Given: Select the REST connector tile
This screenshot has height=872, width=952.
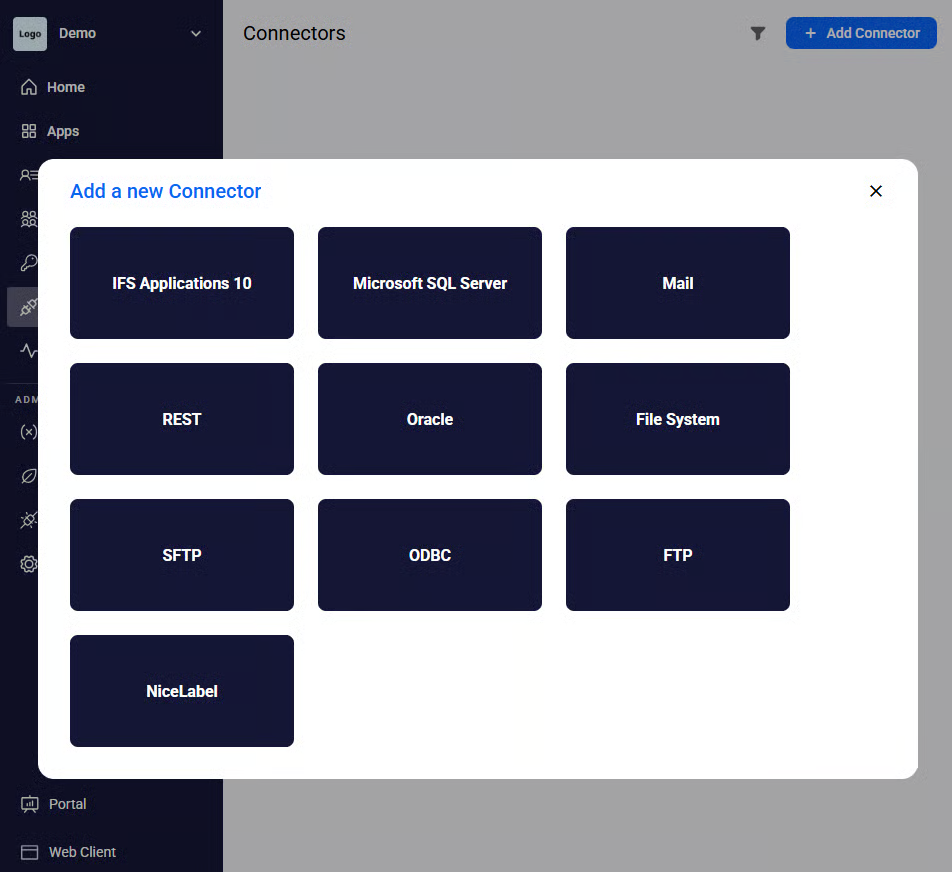Looking at the screenshot, I should [x=182, y=419].
